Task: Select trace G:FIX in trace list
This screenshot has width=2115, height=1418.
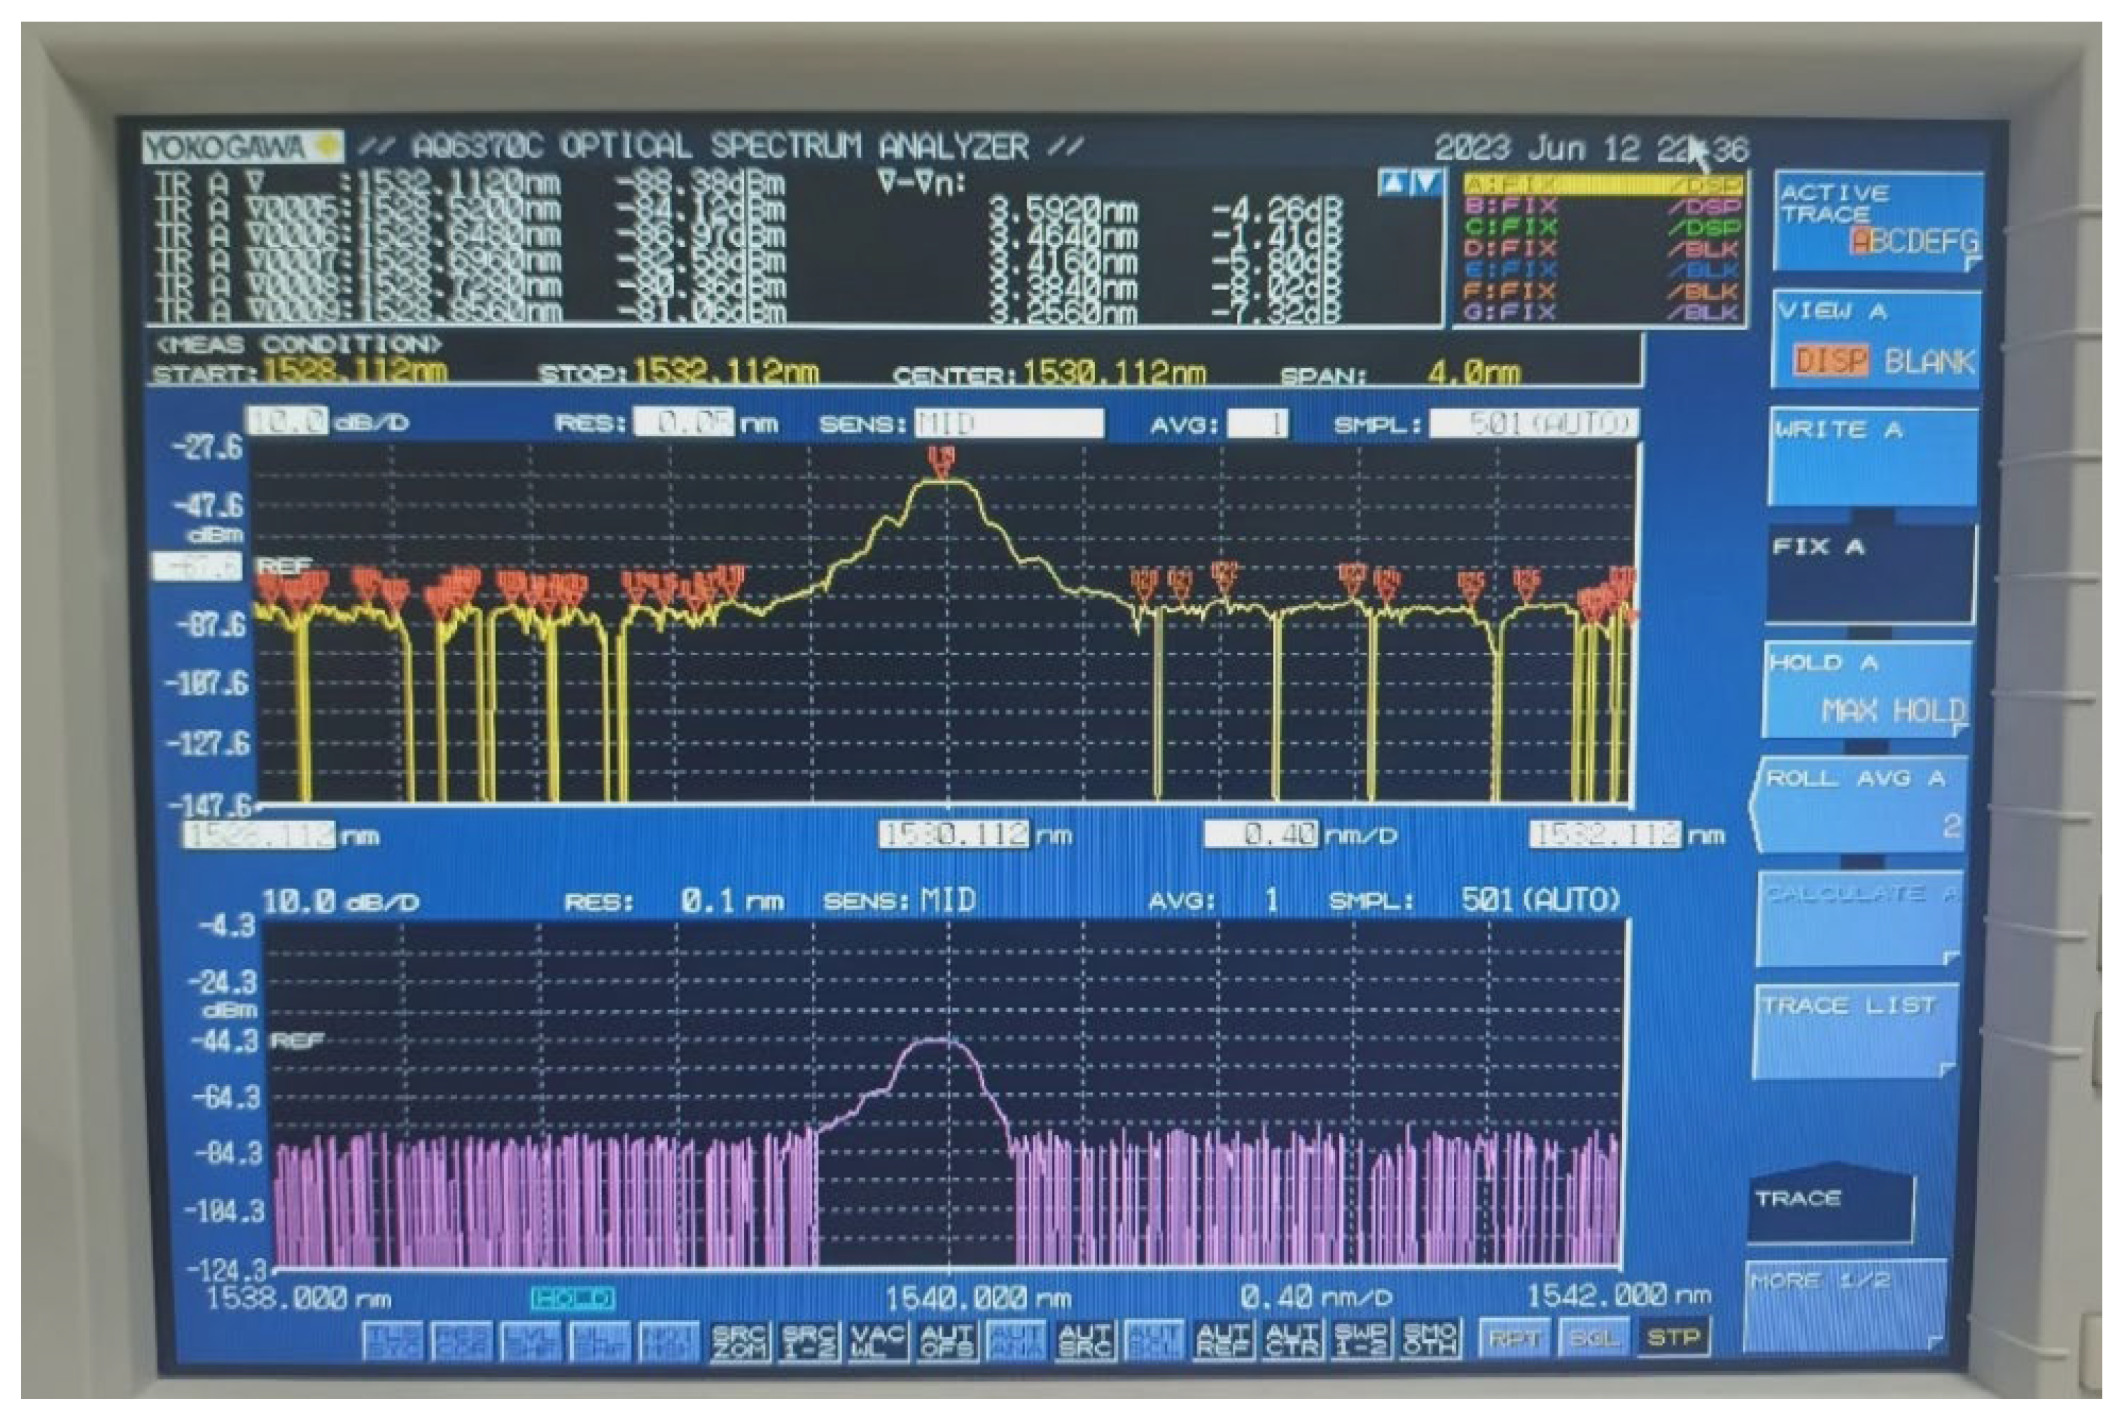Action: point(1603,312)
